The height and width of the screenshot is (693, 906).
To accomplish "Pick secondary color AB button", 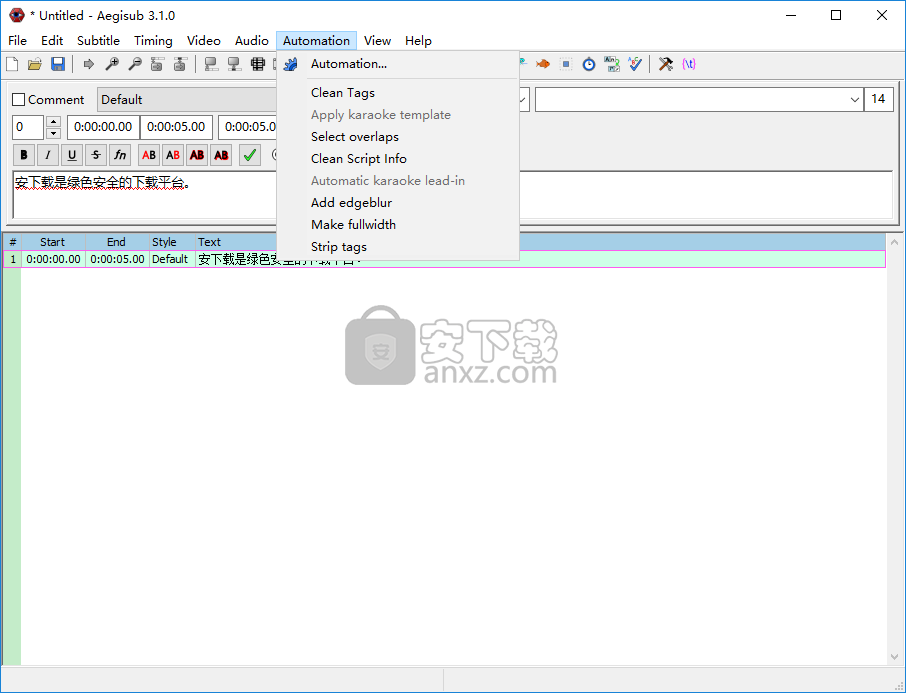I will tap(173, 155).
